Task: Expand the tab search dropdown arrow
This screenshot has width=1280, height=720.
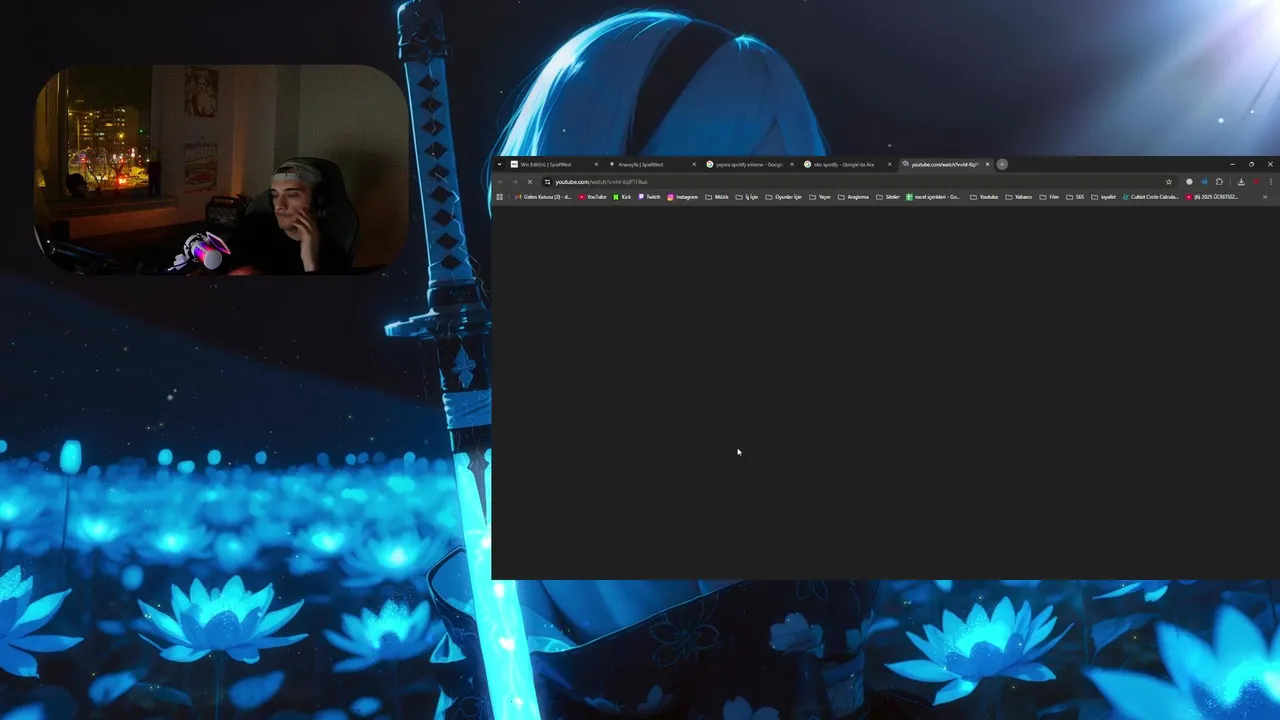Action: [499, 164]
